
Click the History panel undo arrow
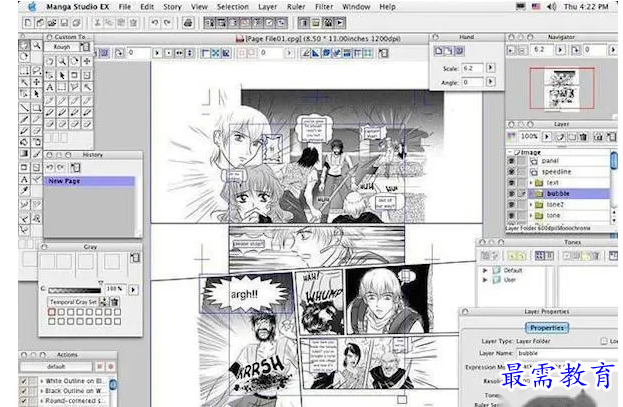(x=50, y=167)
